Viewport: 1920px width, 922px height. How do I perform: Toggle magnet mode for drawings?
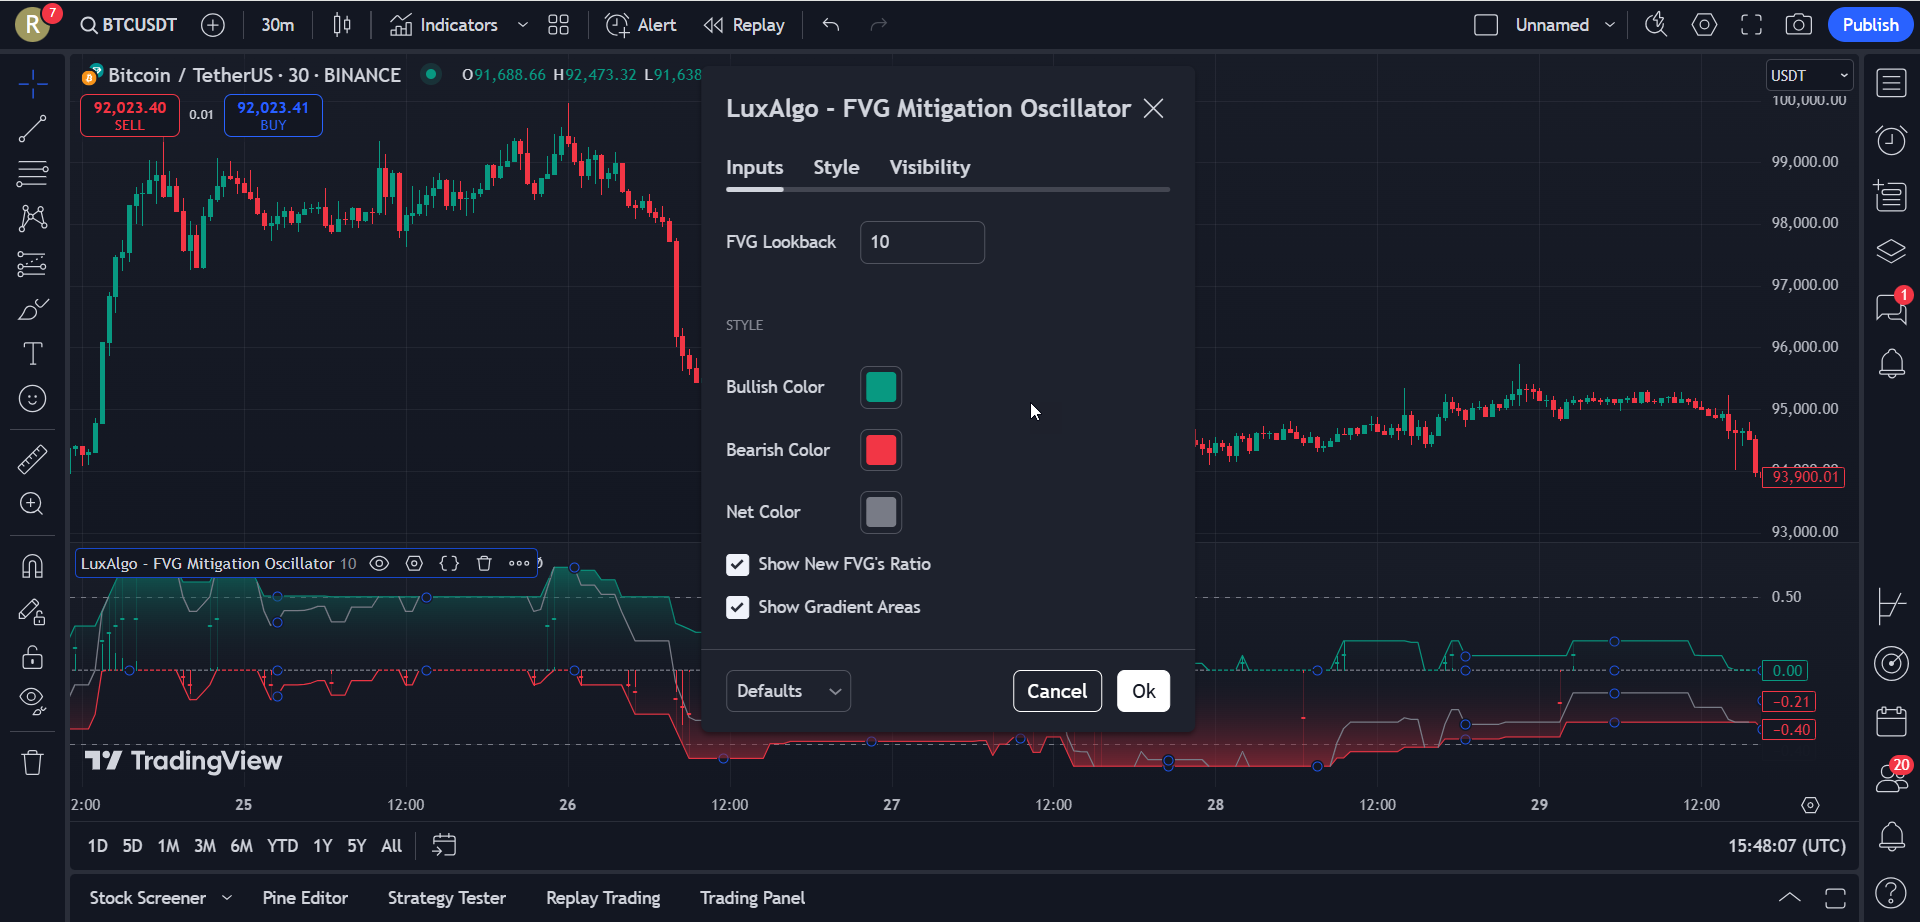pyautogui.click(x=33, y=566)
